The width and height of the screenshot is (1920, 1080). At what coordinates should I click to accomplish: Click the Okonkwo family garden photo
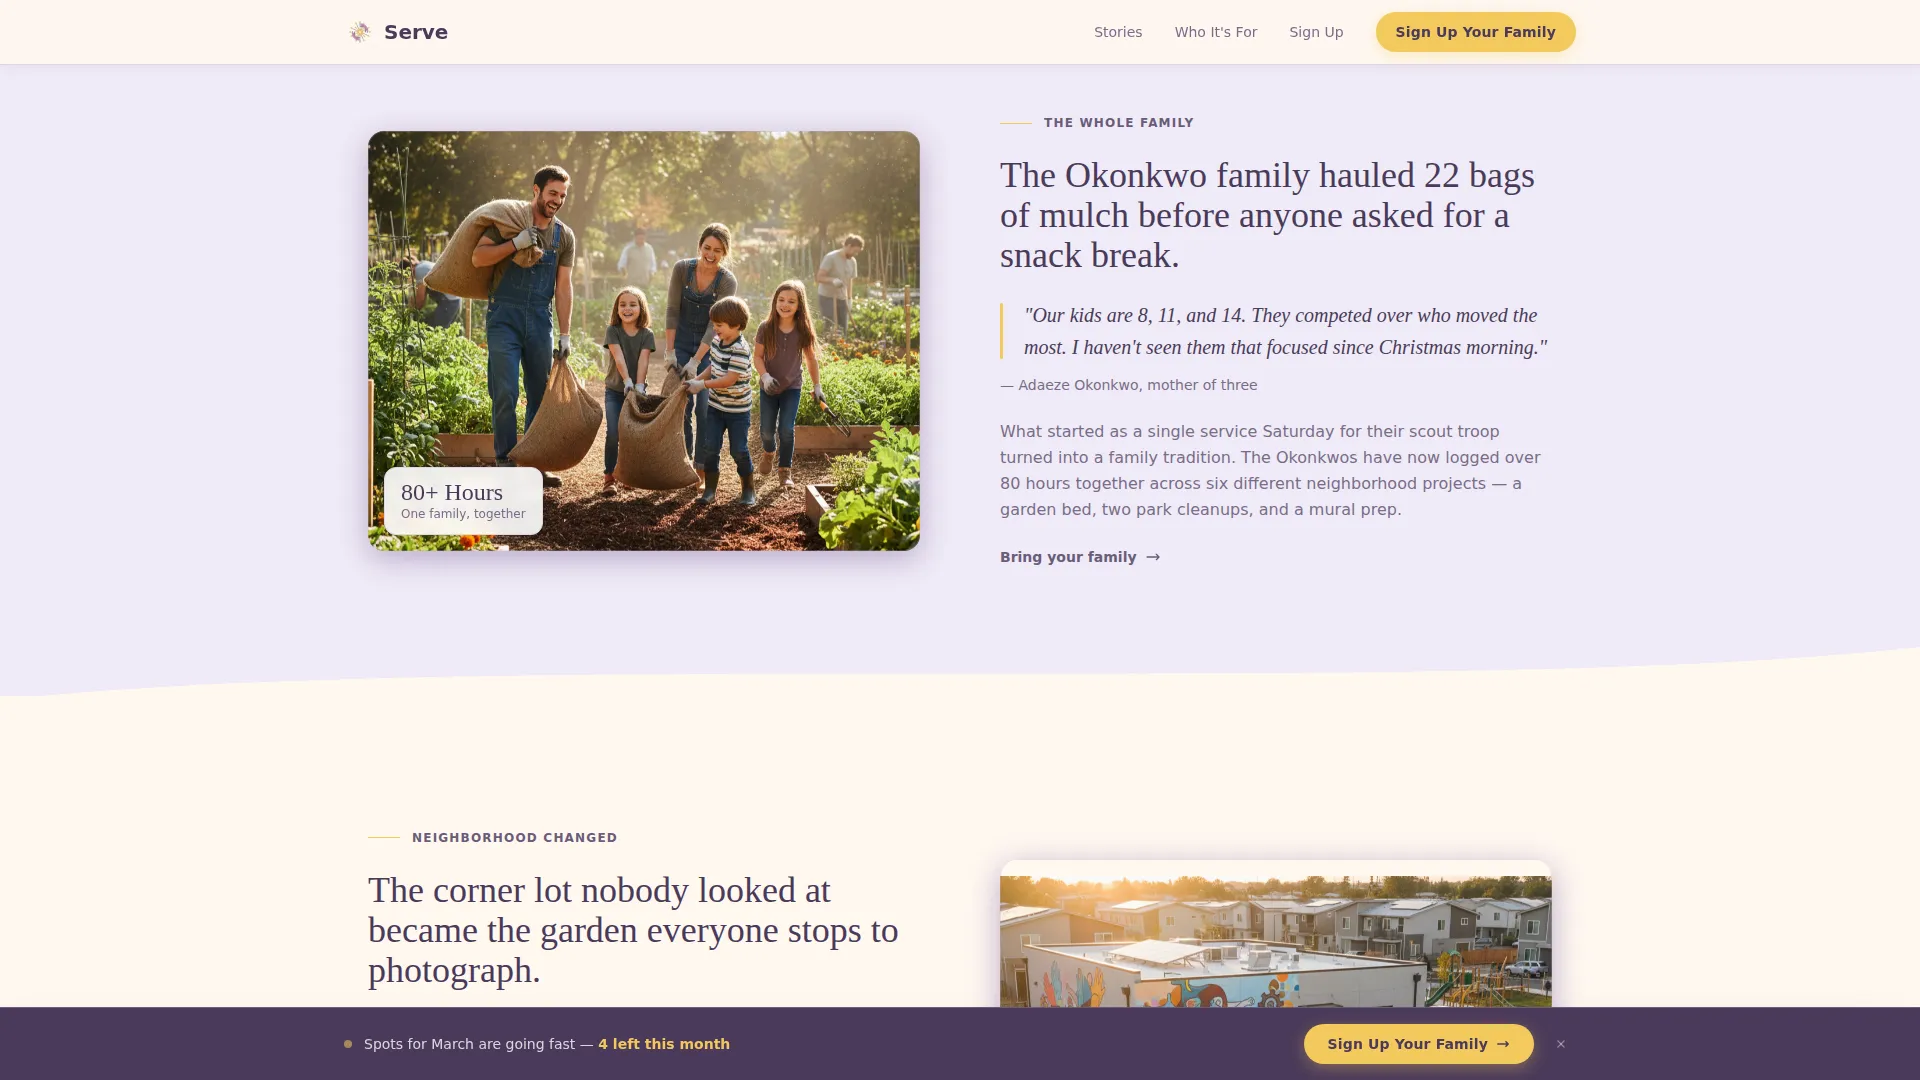(x=644, y=340)
